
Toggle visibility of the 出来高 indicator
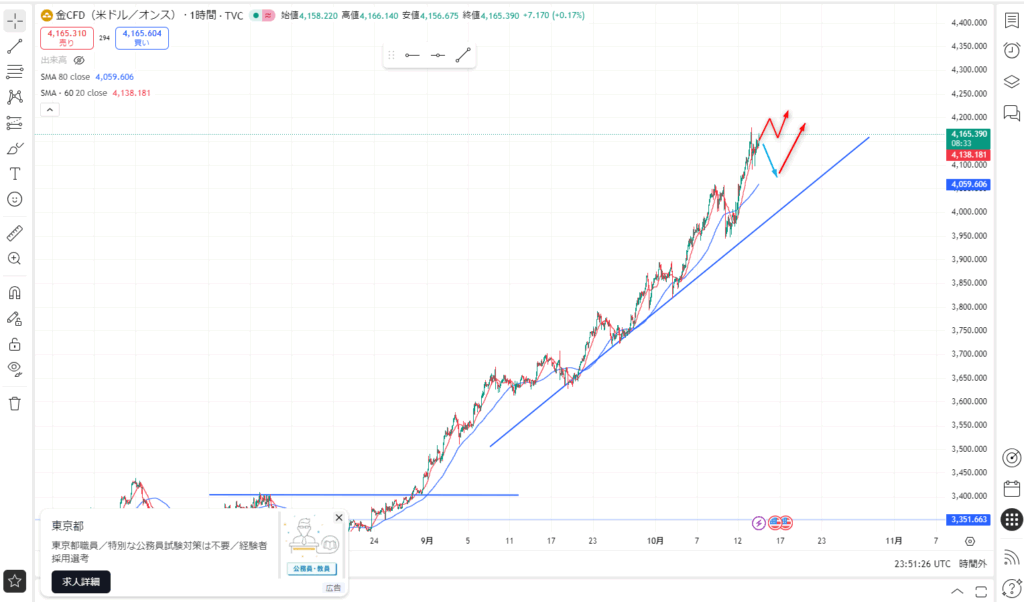point(79,60)
